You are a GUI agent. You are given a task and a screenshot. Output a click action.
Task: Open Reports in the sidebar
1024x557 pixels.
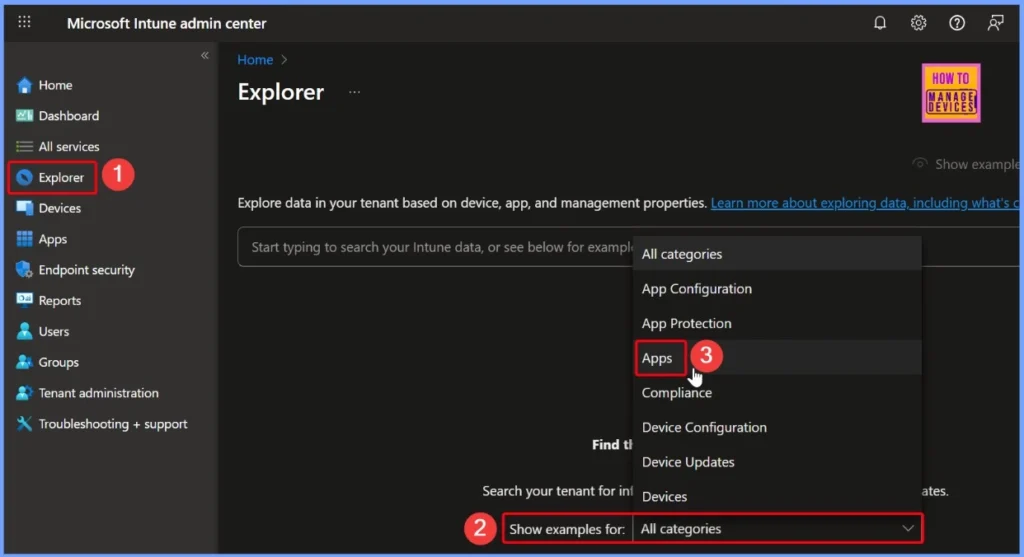tap(59, 300)
